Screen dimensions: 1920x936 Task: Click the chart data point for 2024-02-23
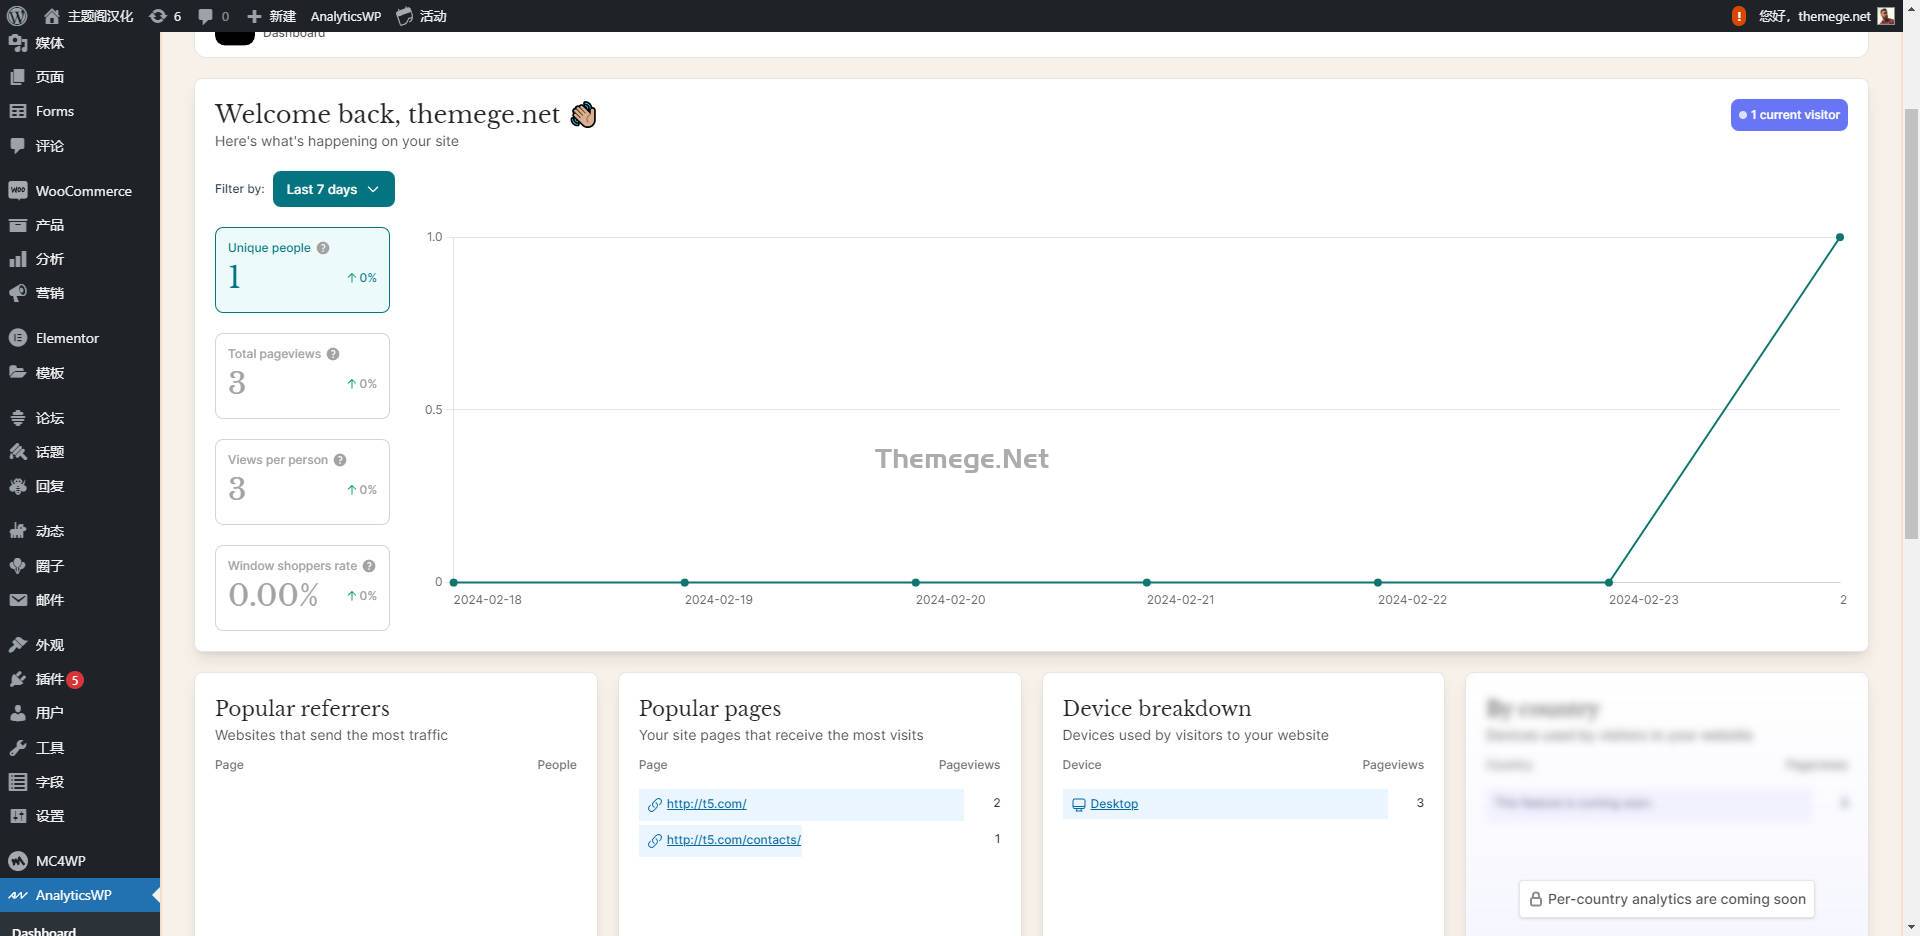pos(1609,582)
